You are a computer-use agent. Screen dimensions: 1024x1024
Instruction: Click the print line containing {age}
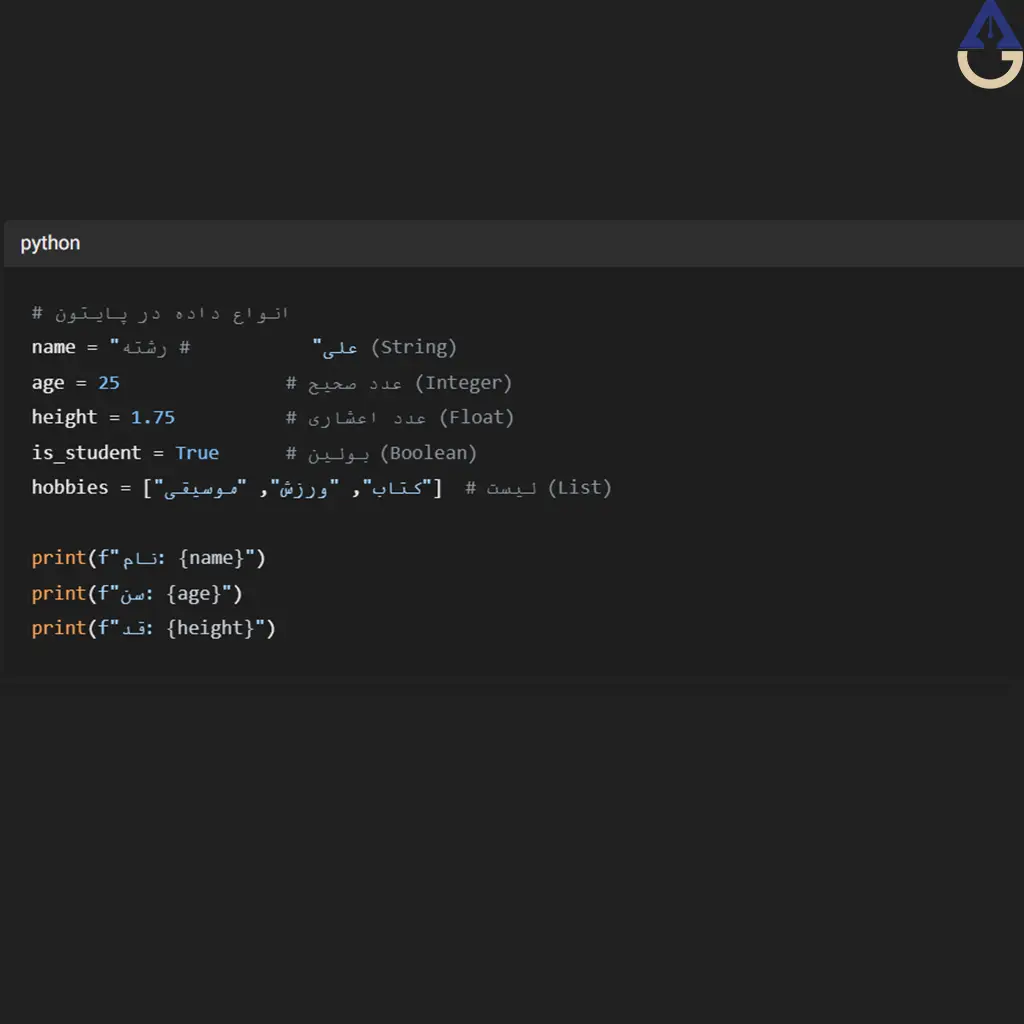point(137,594)
